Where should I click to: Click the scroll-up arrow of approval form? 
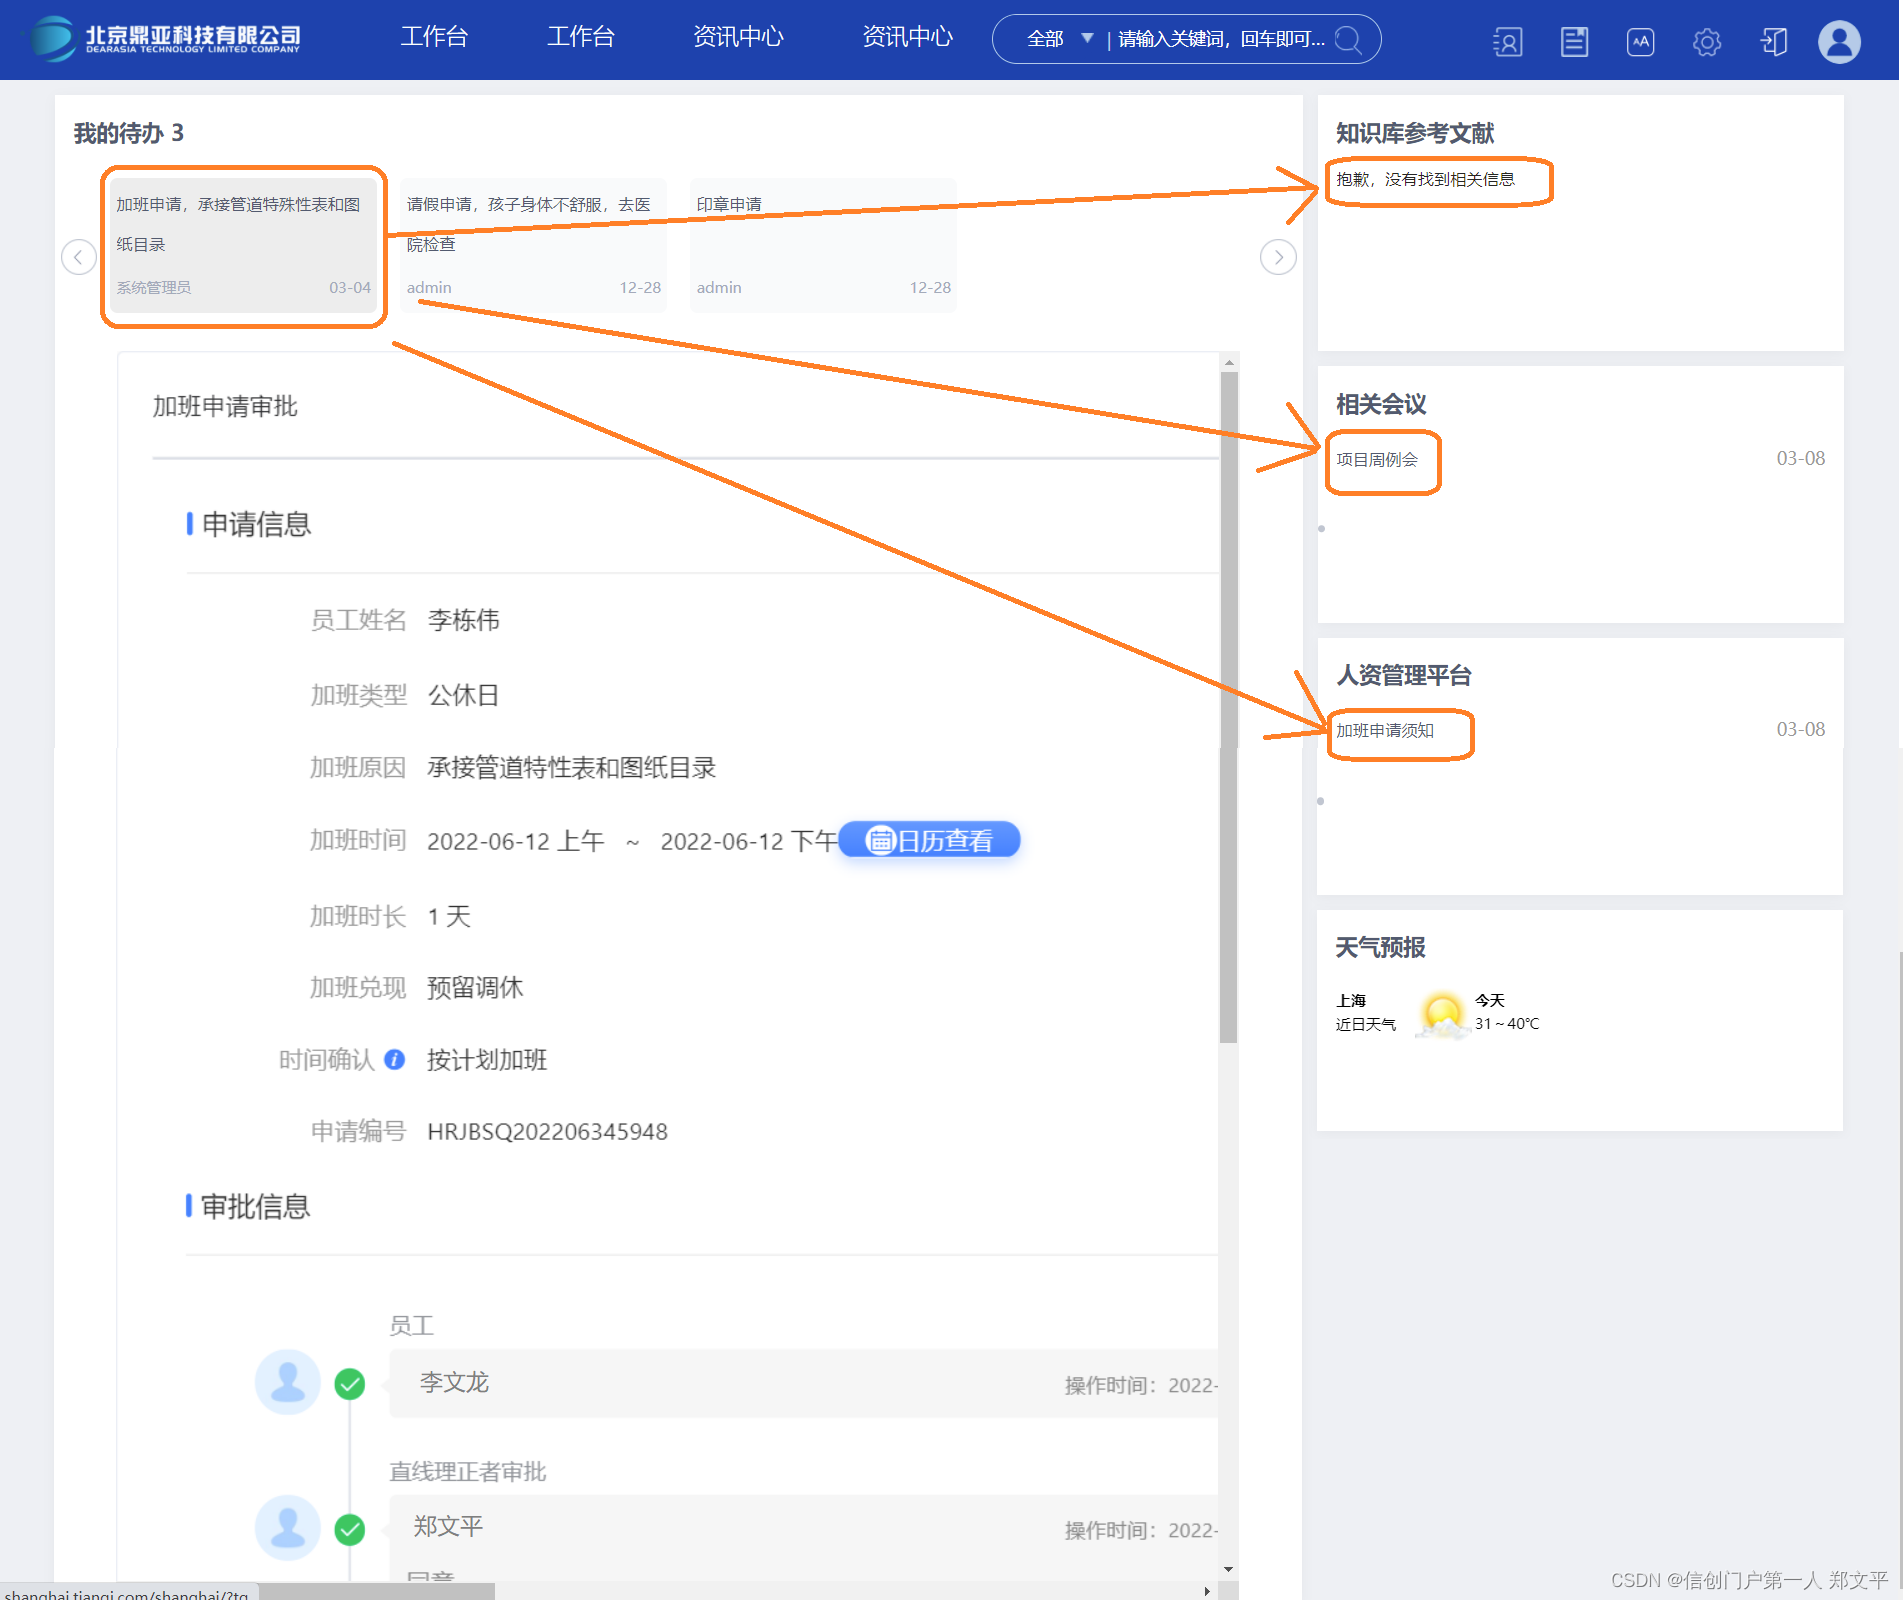pos(1229,362)
